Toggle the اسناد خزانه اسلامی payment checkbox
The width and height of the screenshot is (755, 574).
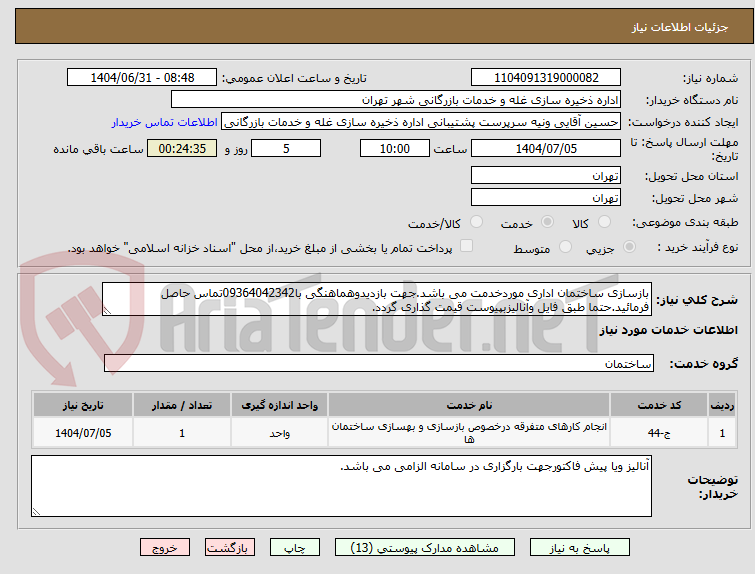(466, 246)
